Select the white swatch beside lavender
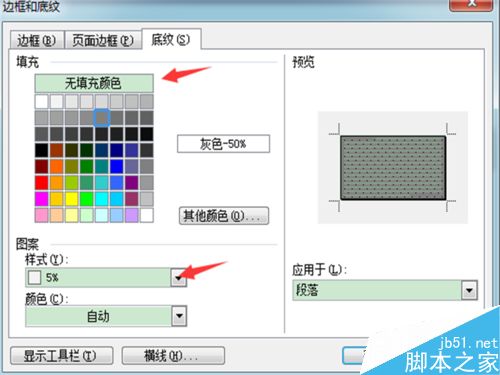 (x=147, y=215)
